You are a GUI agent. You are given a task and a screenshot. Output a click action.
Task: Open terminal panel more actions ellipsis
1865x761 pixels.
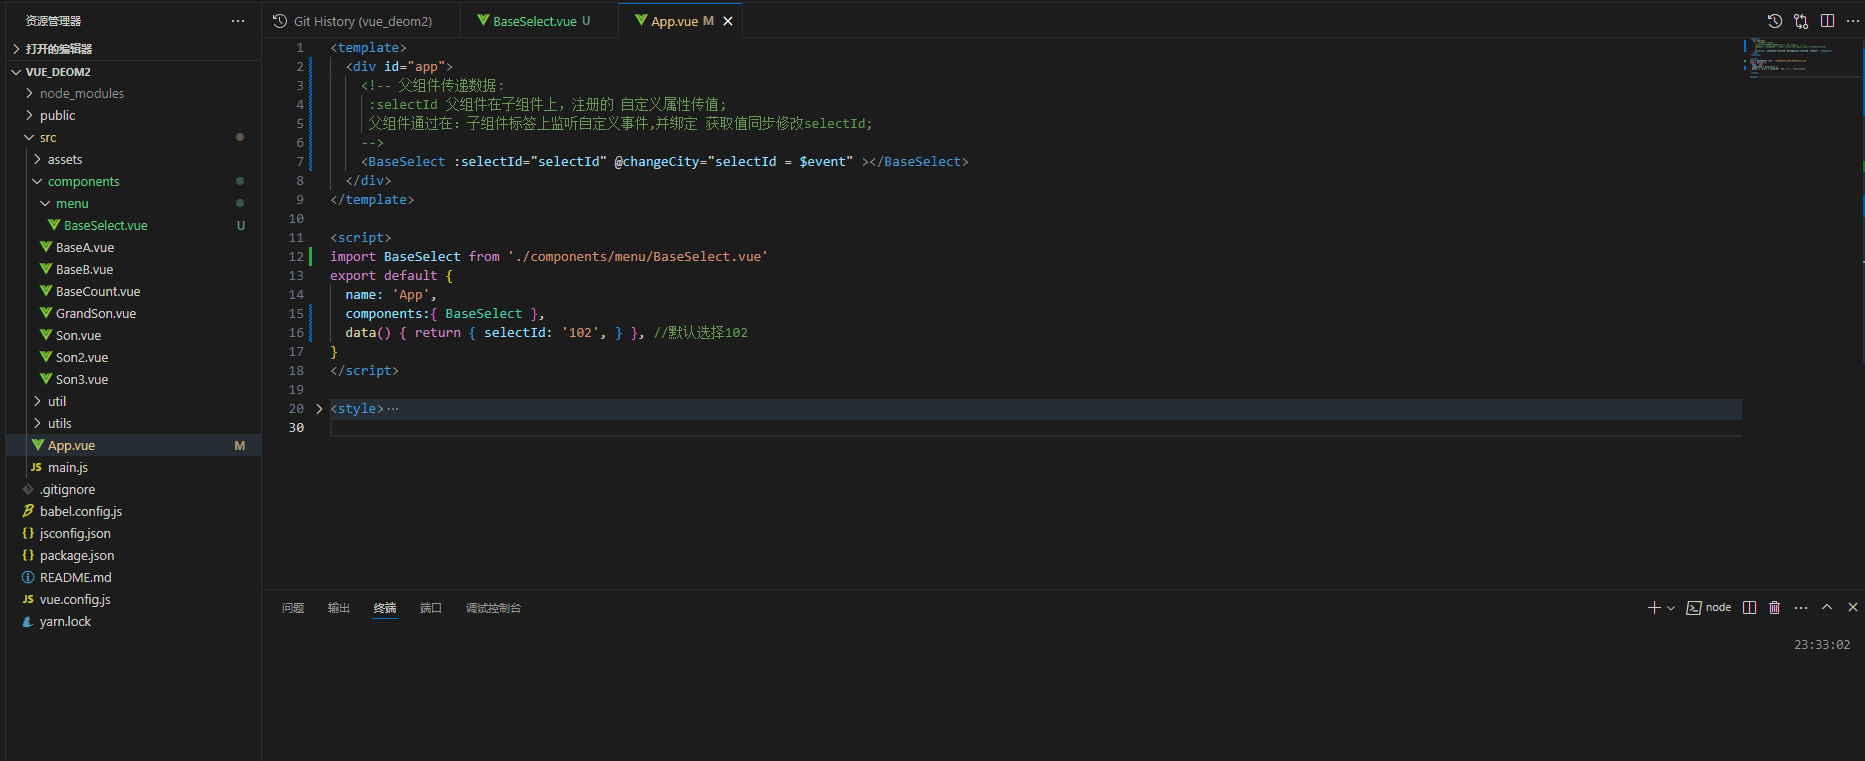pos(1801,608)
